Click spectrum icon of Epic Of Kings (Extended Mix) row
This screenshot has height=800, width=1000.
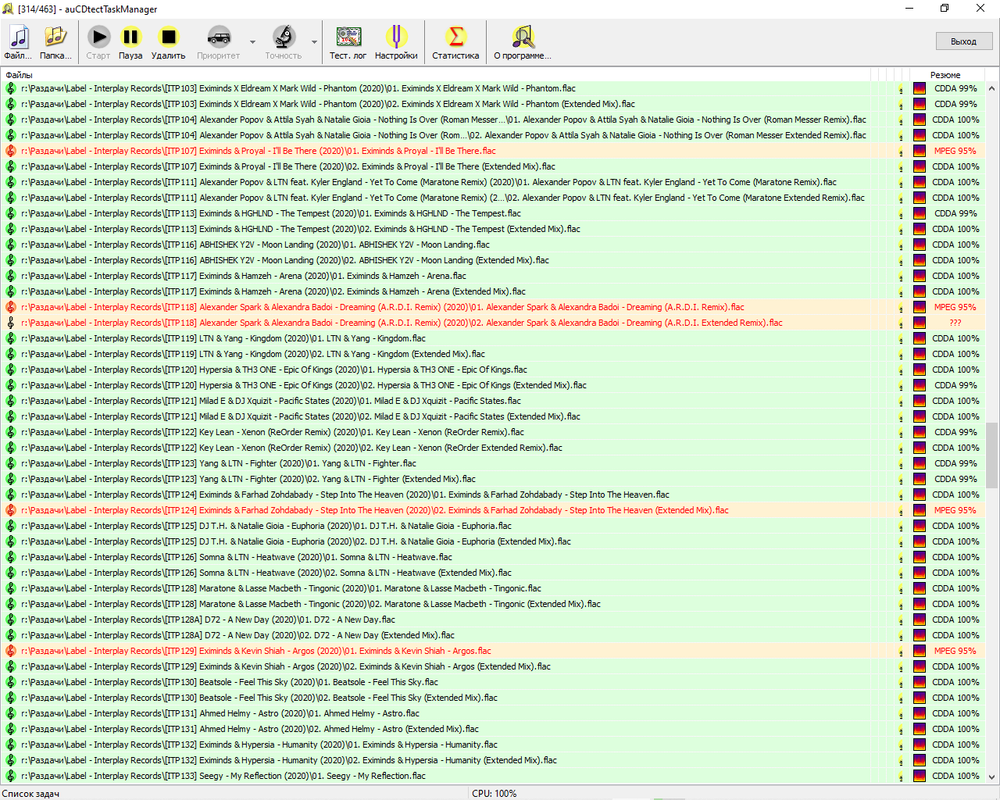tap(919, 385)
